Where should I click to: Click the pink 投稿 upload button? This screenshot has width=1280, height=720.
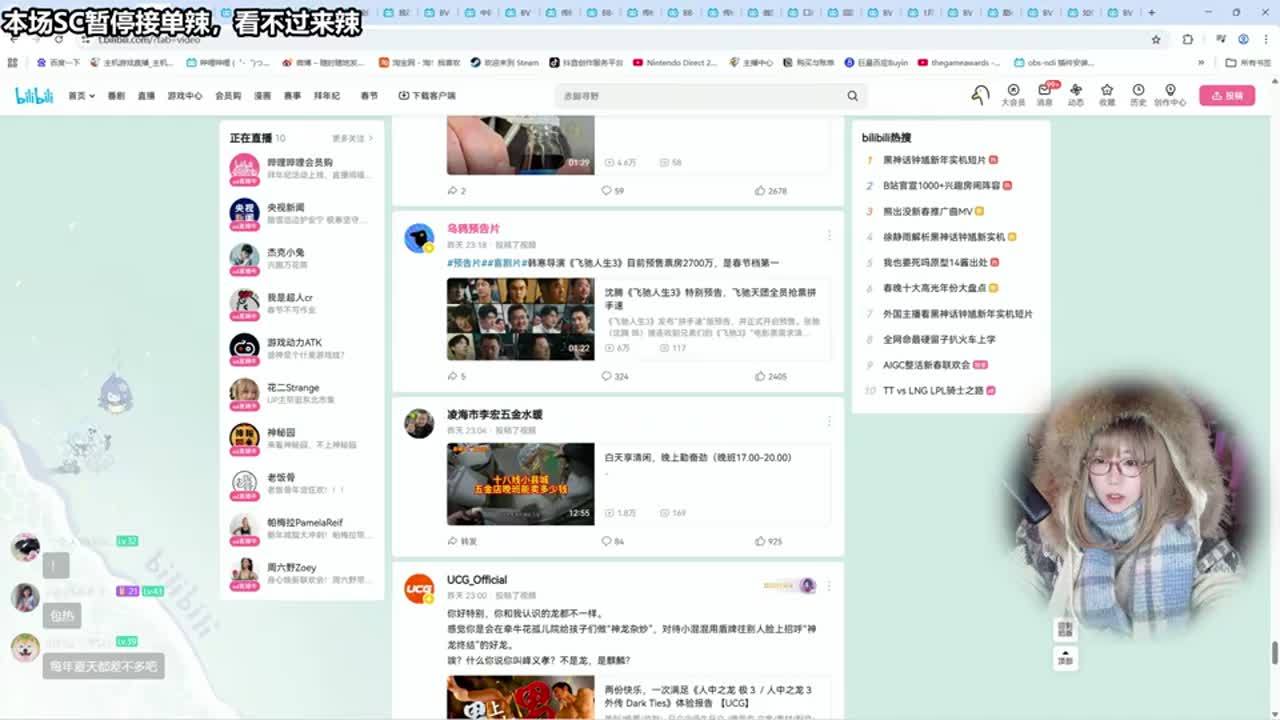[1226, 96]
